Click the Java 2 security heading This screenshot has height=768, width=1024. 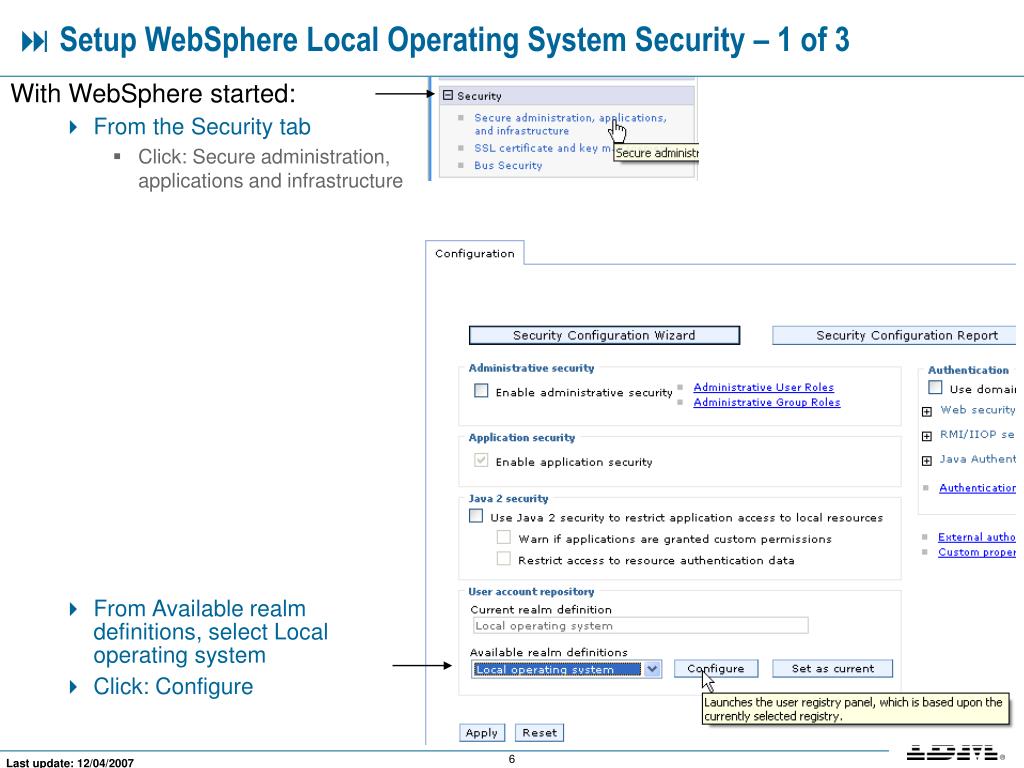pos(508,498)
